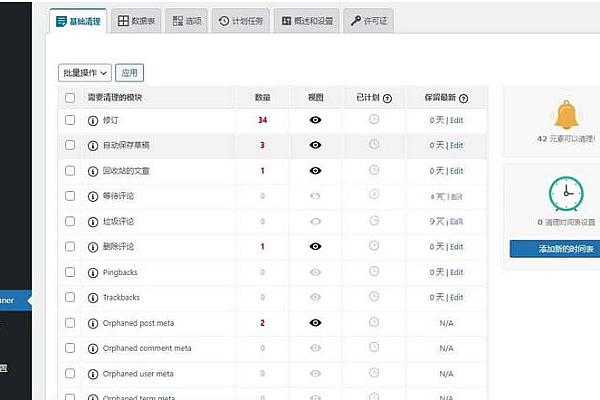Click the 应用 button
Screen dimensions: 600x400
[x=129, y=73]
